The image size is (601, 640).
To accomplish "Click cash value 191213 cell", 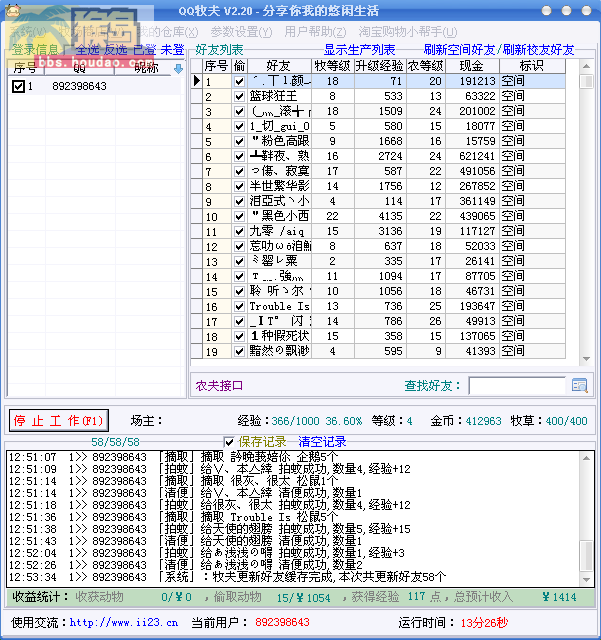I will (x=472, y=81).
